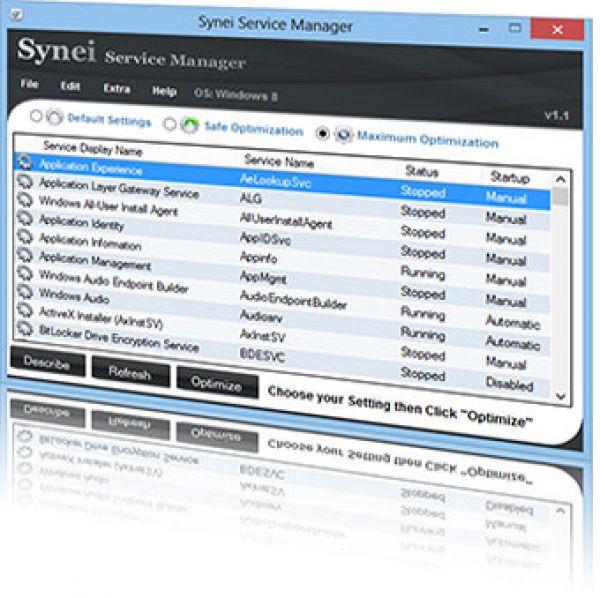The image size is (600, 598).
Task: Click the gear icon beside Windows Audio
Action: 25,292
